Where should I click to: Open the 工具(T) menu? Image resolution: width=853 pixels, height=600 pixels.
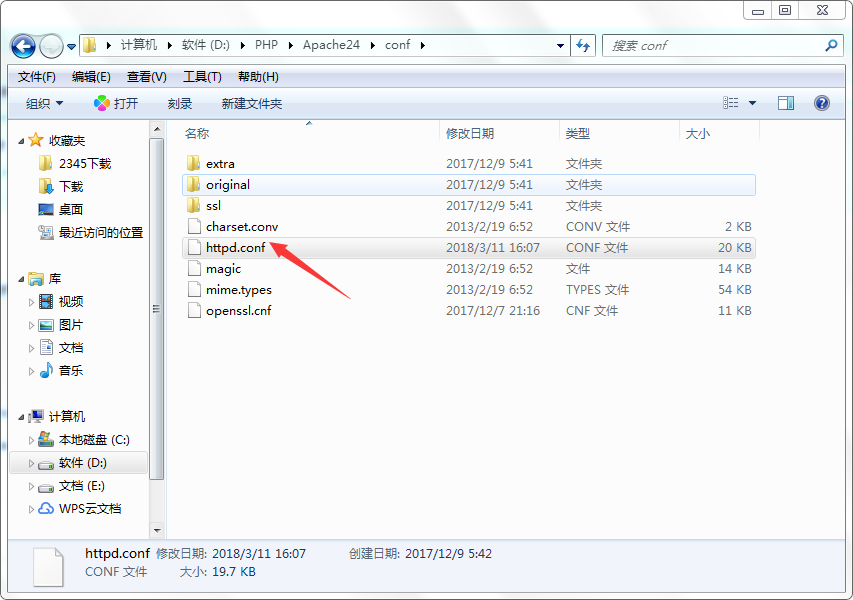202,77
